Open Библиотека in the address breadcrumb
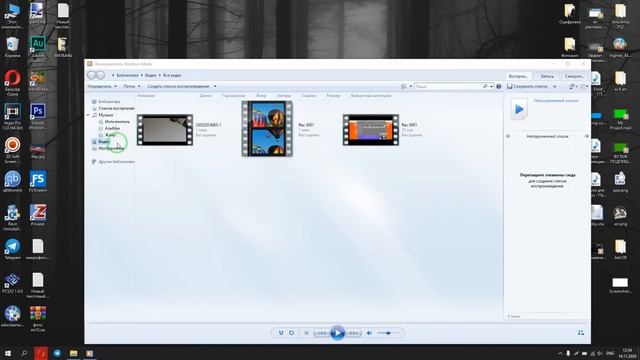Viewport: 640px width, 360px height. 127,76
